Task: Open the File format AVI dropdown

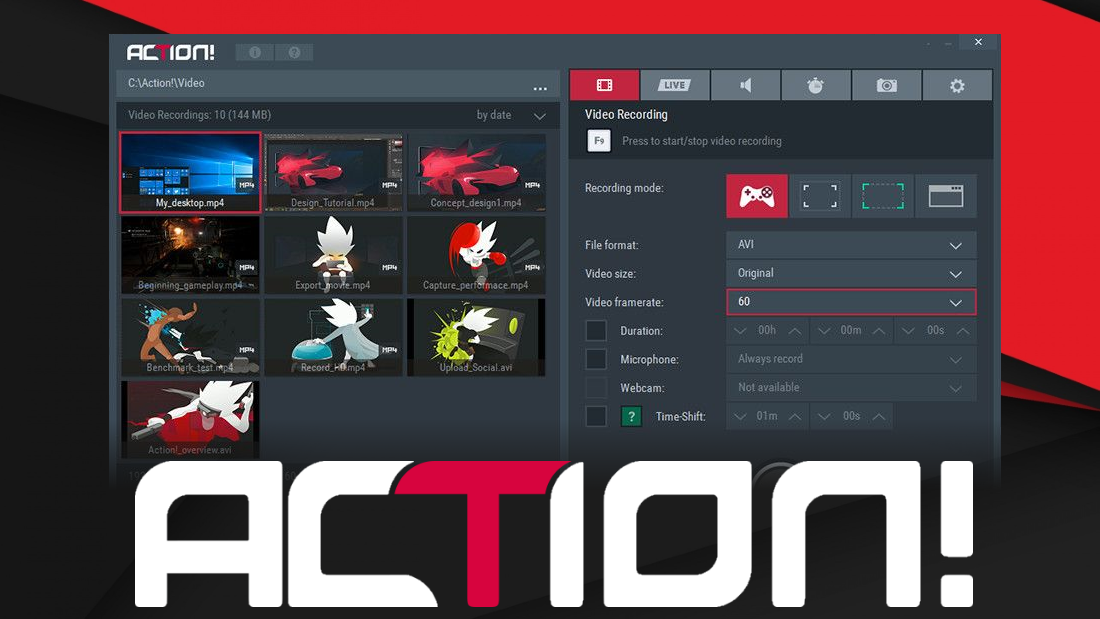Action: [x=851, y=245]
